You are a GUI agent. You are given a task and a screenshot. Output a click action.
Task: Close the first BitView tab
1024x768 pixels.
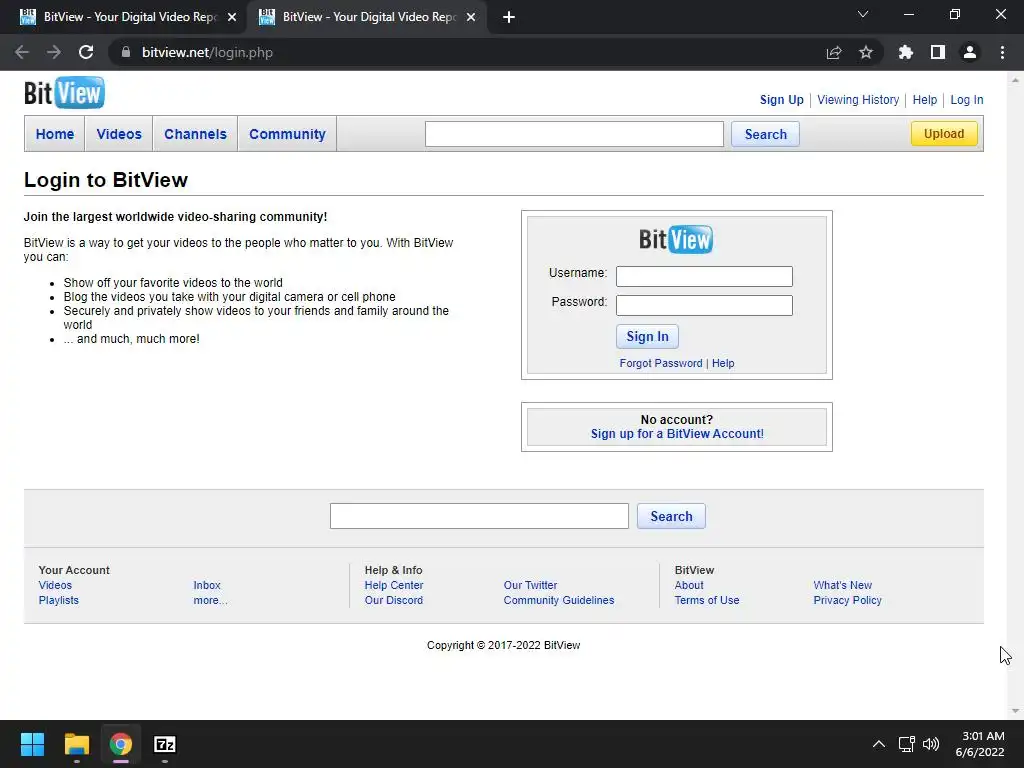point(232,17)
